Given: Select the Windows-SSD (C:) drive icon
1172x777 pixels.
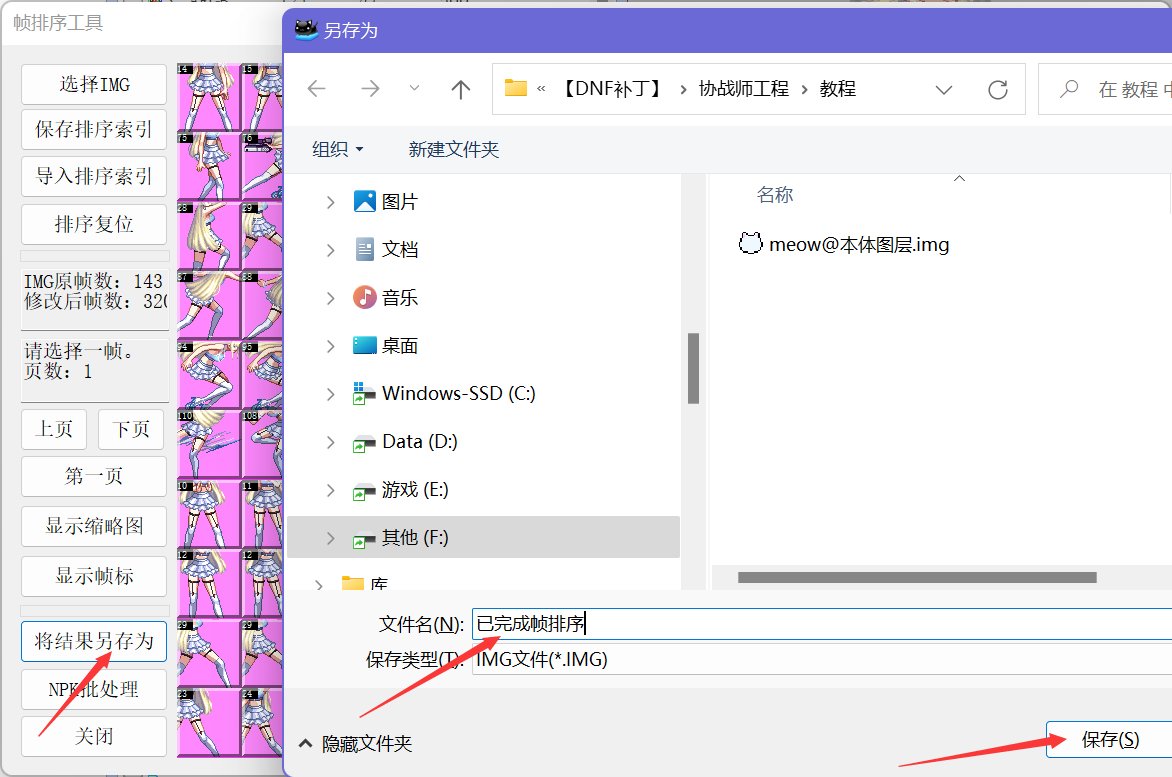Looking at the screenshot, I should (363, 393).
